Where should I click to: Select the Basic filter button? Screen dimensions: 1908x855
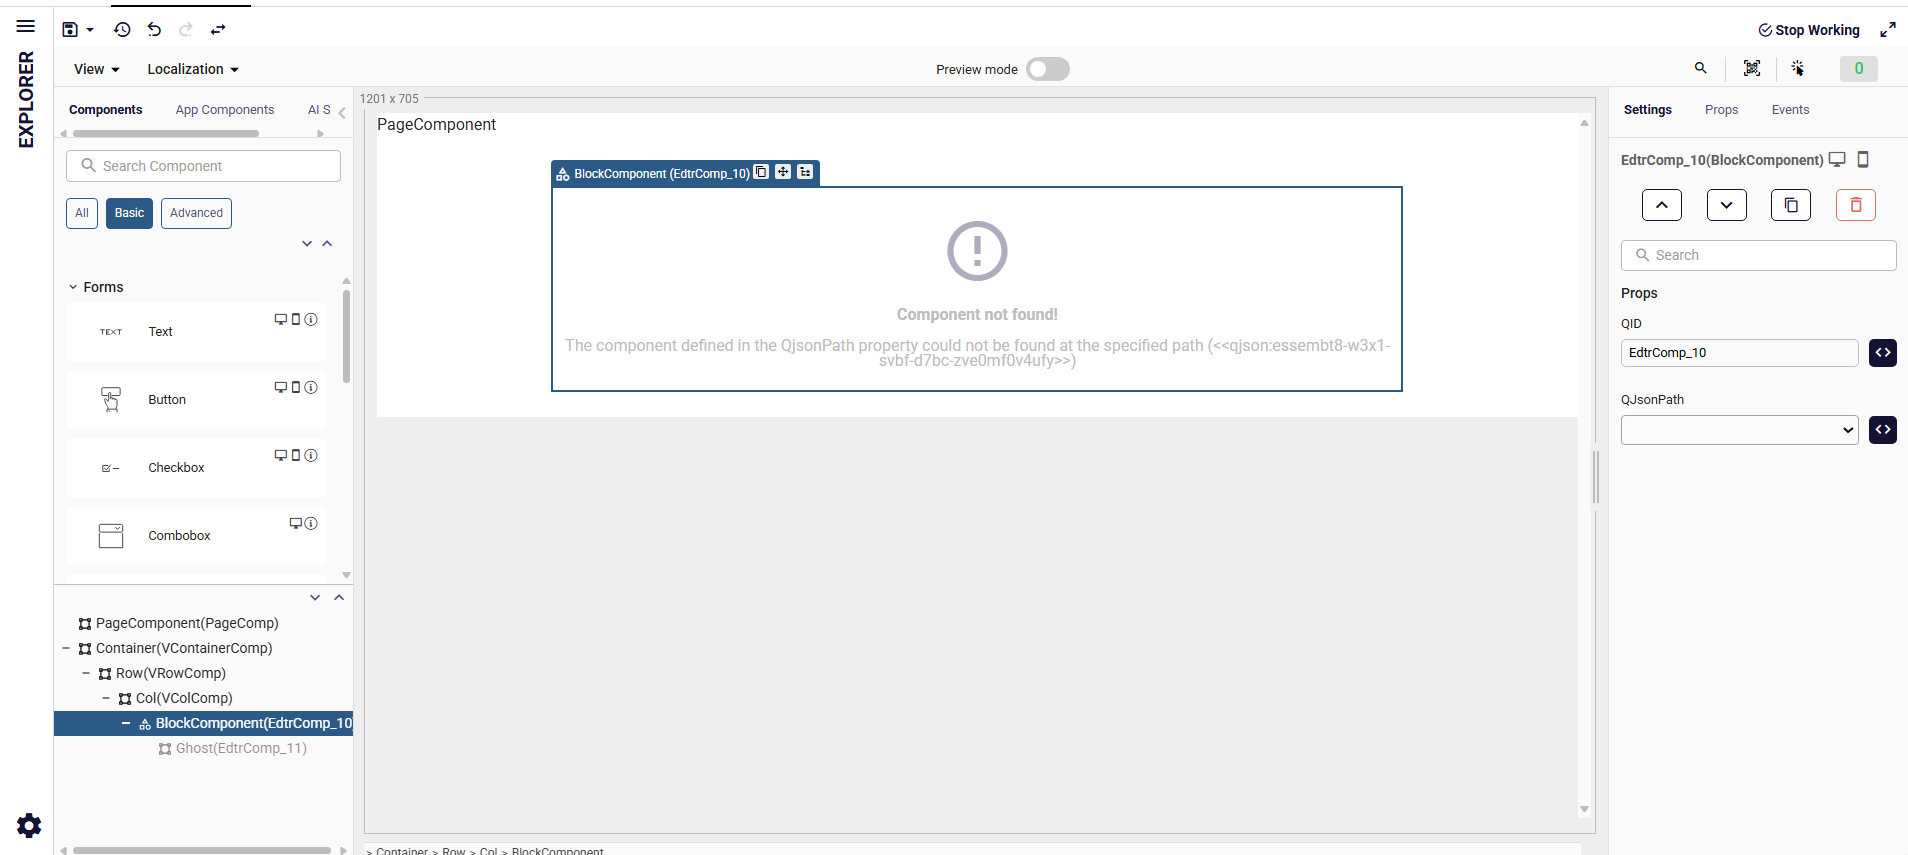(129, 213)
